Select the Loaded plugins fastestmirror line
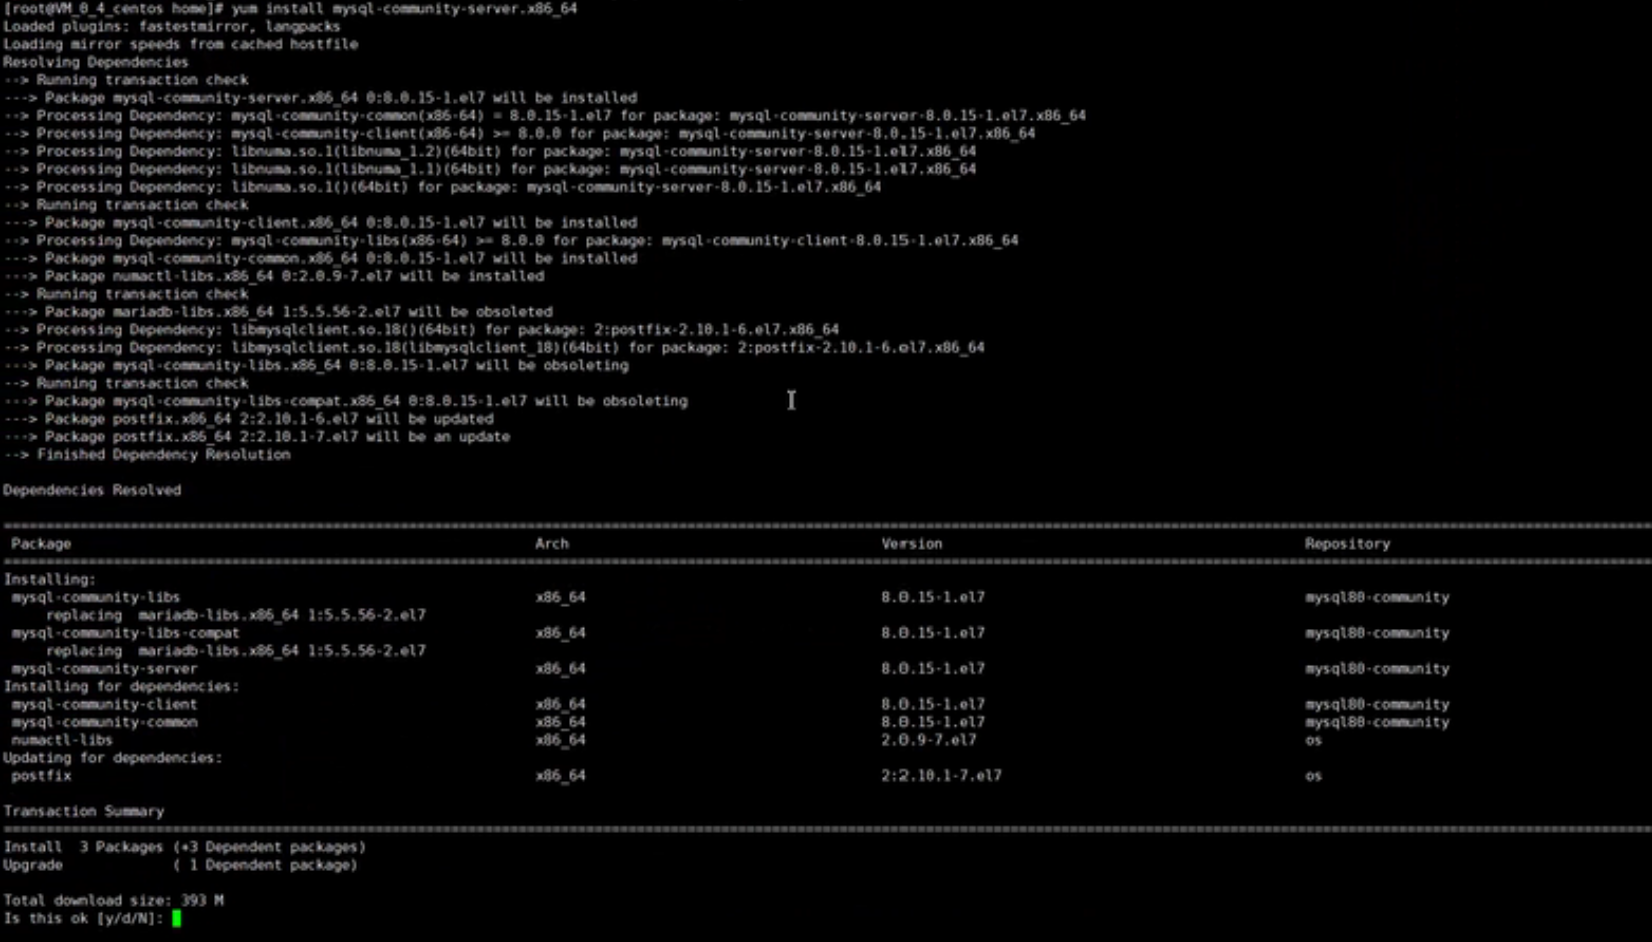The height and width of the screenshot is (942, 1652). coord(170,26)
